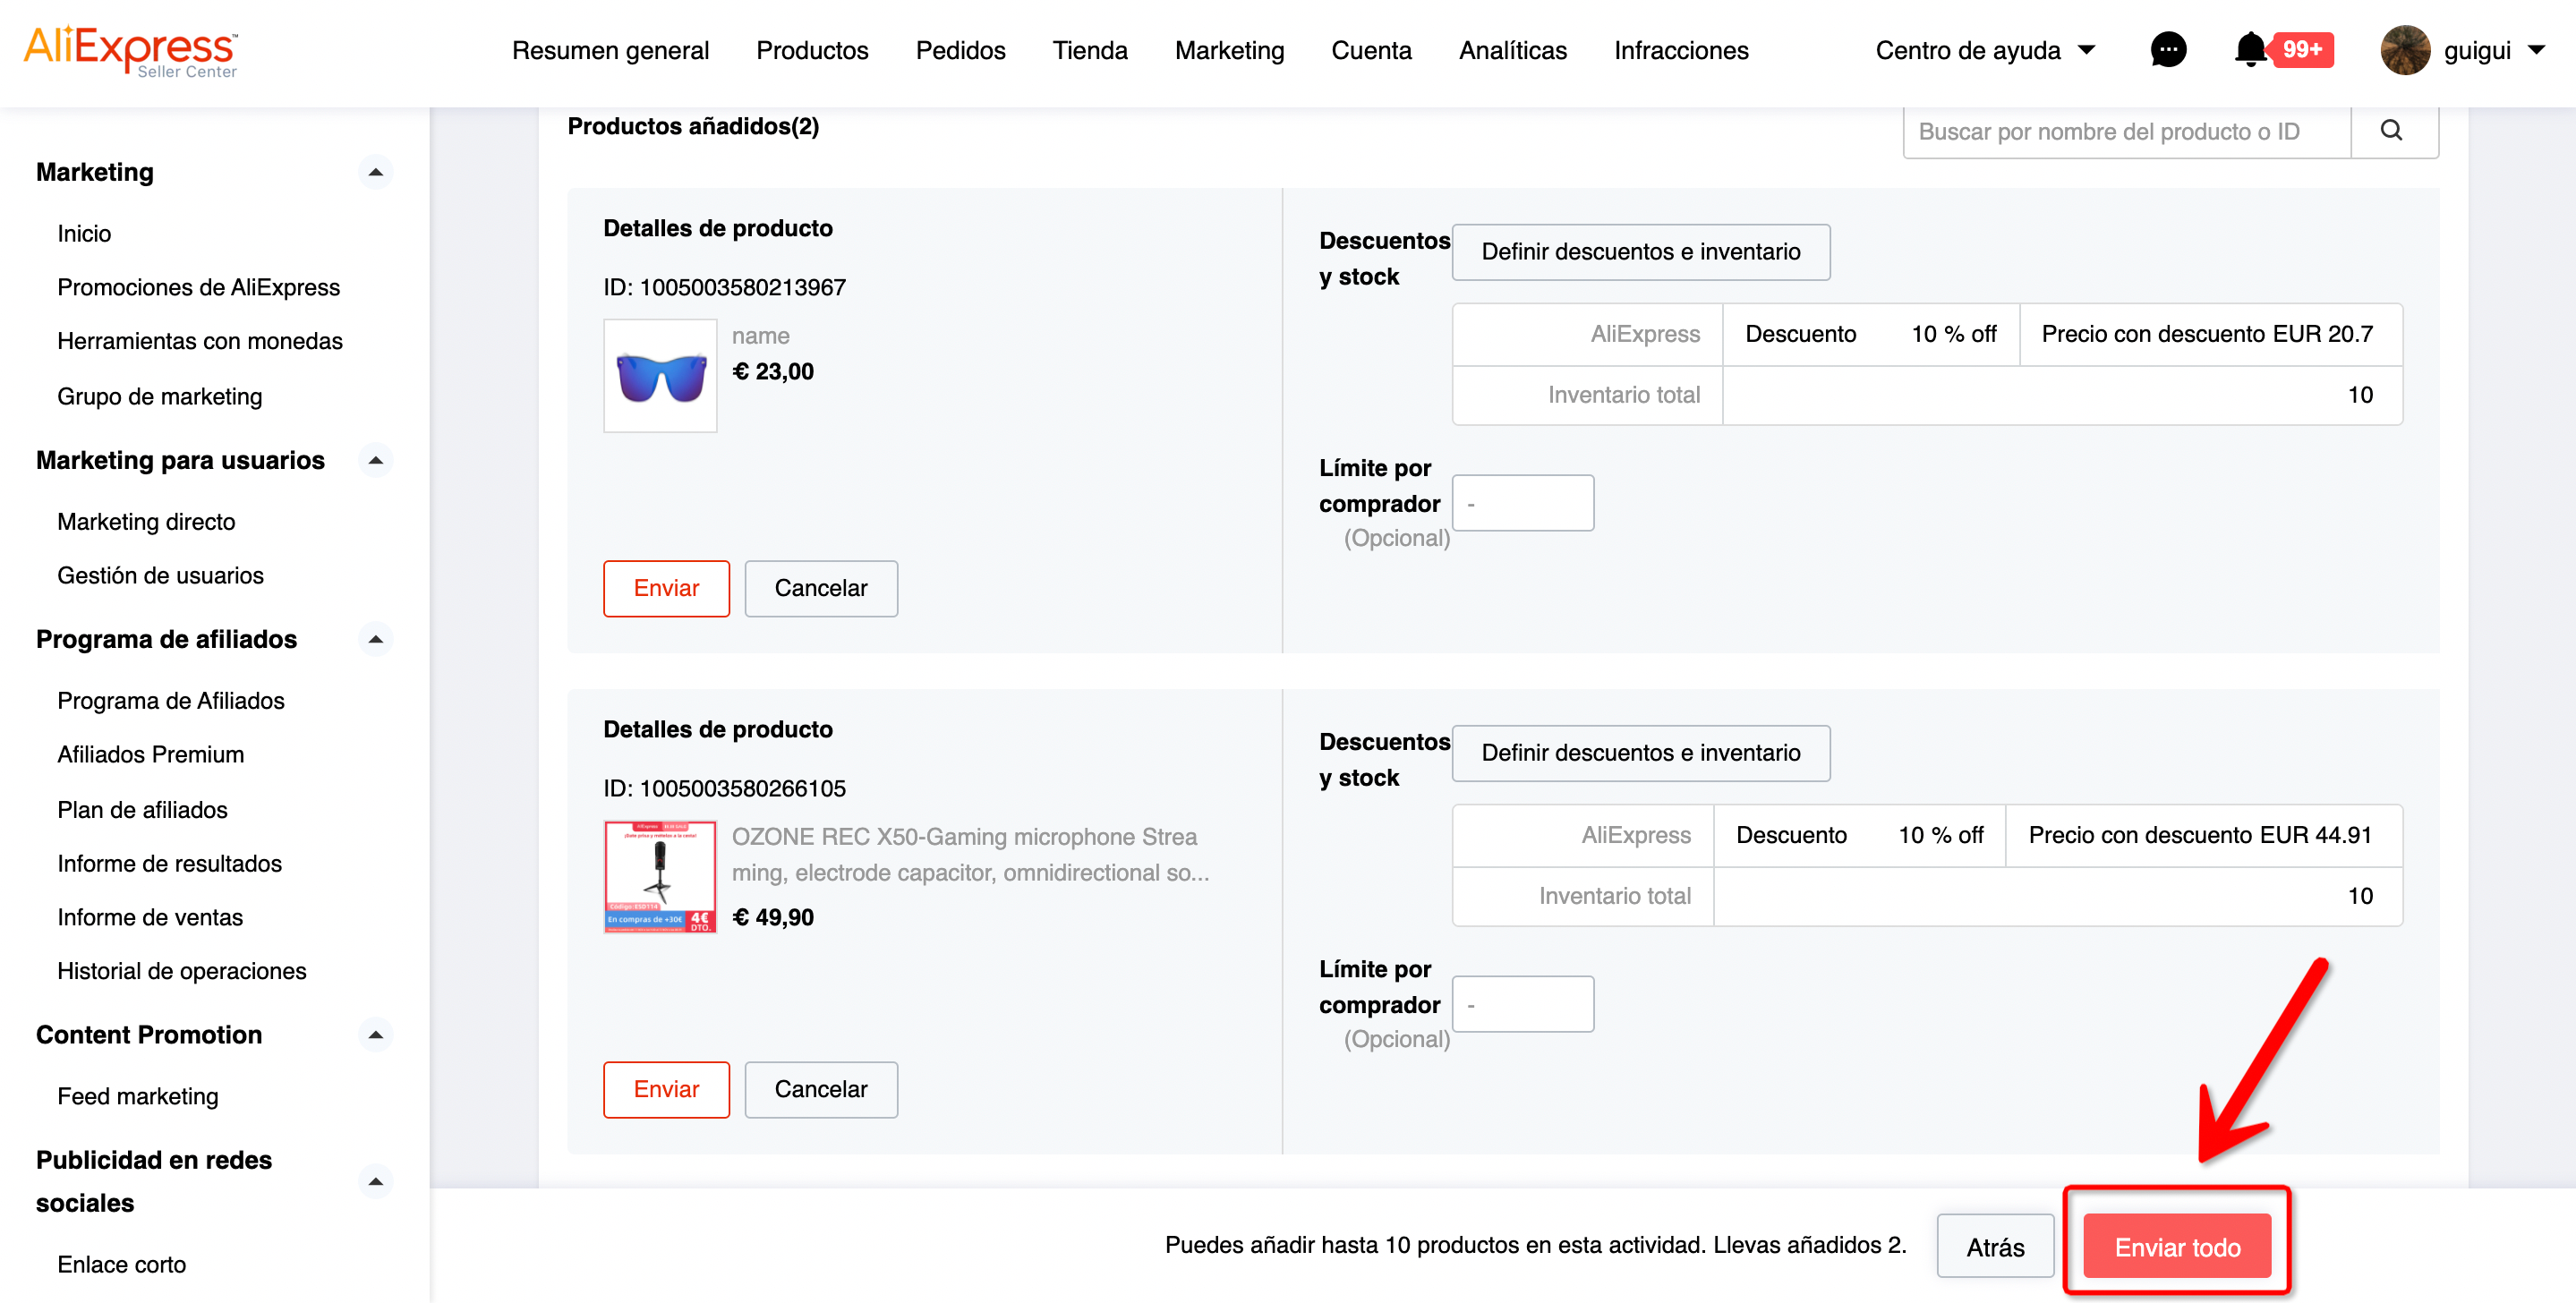
Task: Expand the guigui account dropdown arrow
Action: click(2536, 50)
